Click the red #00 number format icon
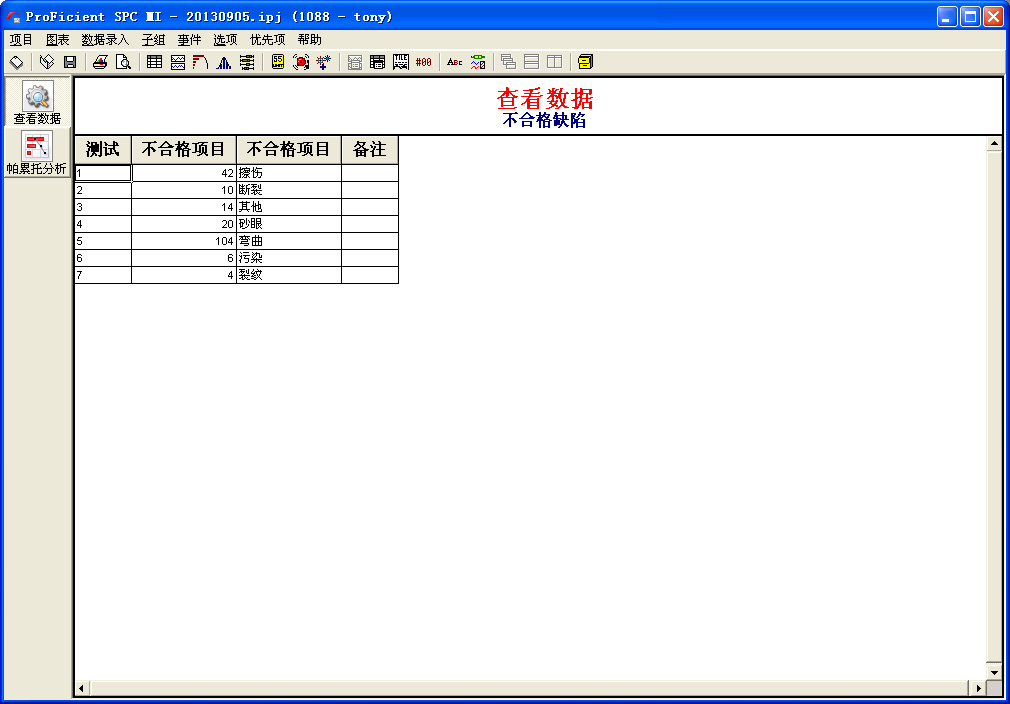The width and height of the screenshot is (1010, 704). (424, 62)
